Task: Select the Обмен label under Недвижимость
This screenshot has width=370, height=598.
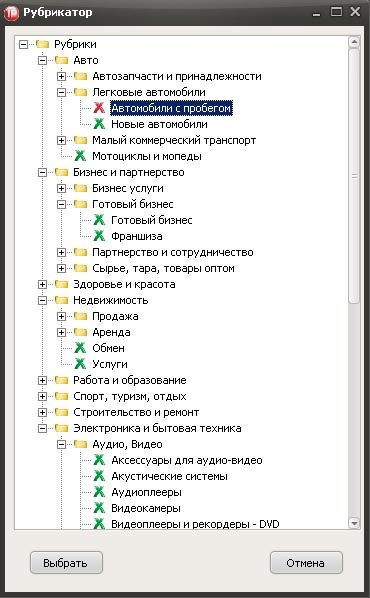Action: pos(108,348)
